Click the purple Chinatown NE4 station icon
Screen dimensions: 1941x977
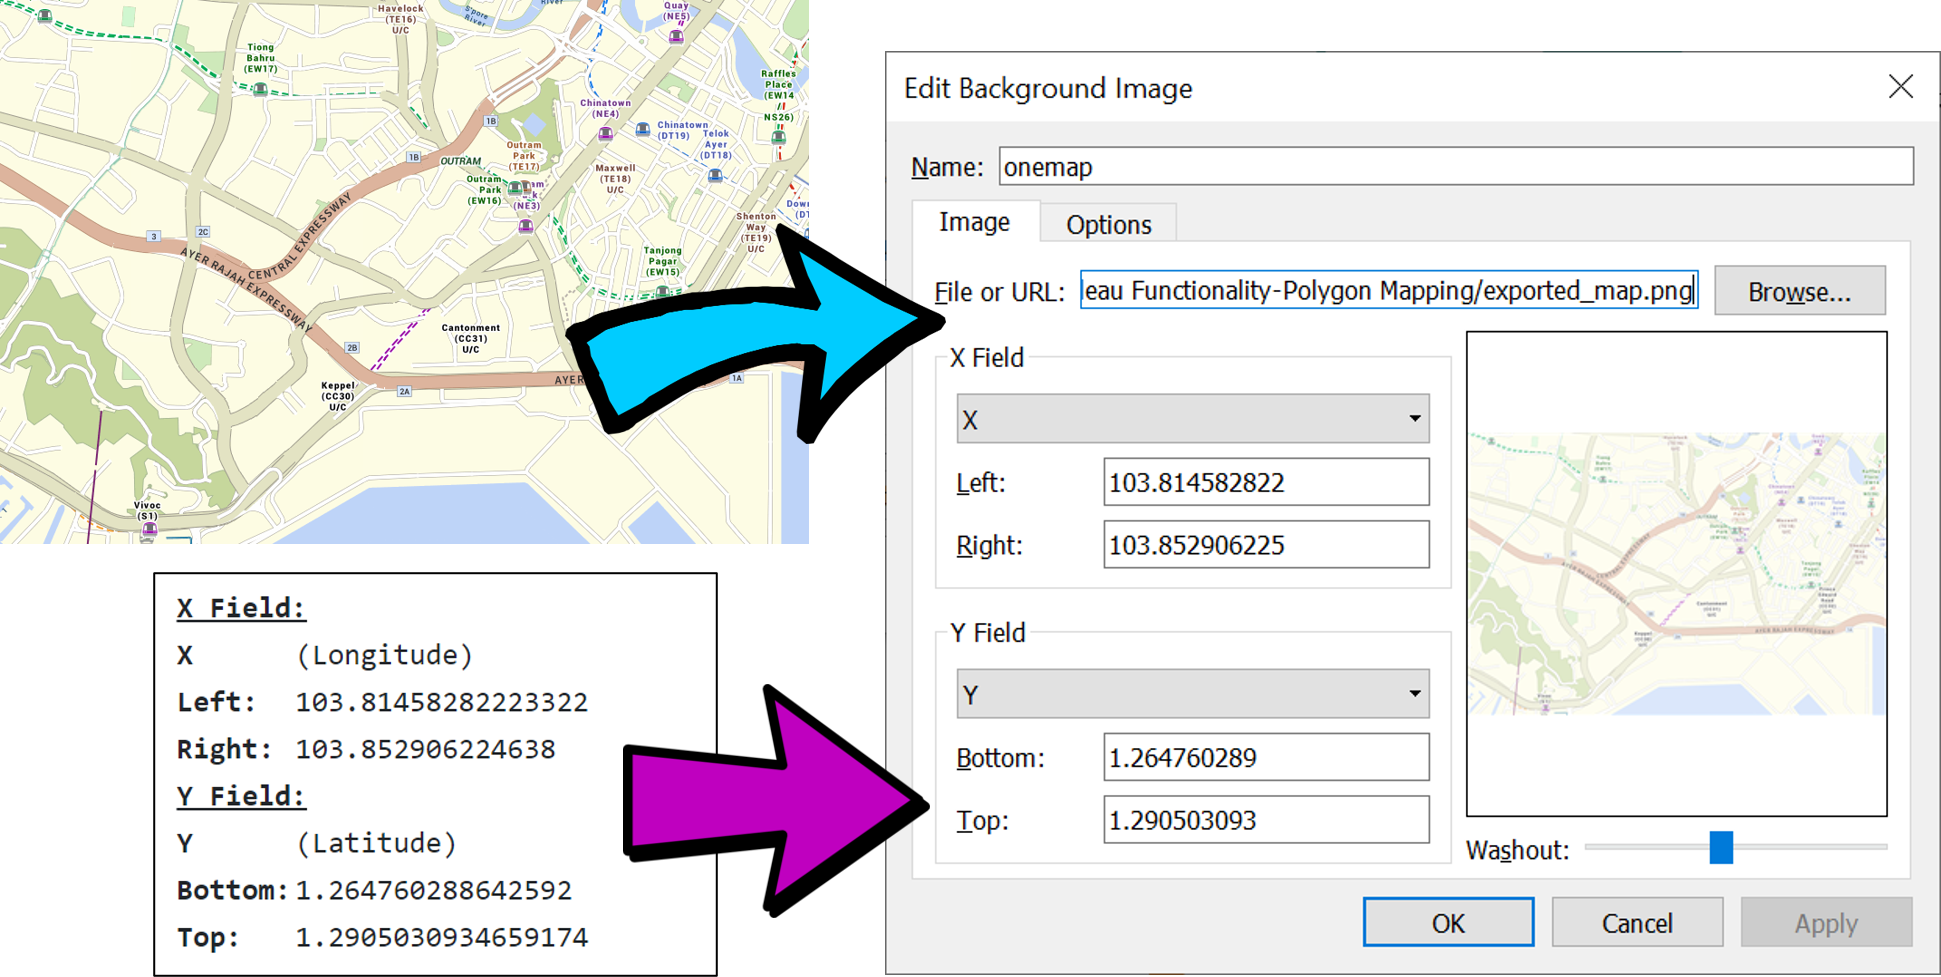coord(605,133)
